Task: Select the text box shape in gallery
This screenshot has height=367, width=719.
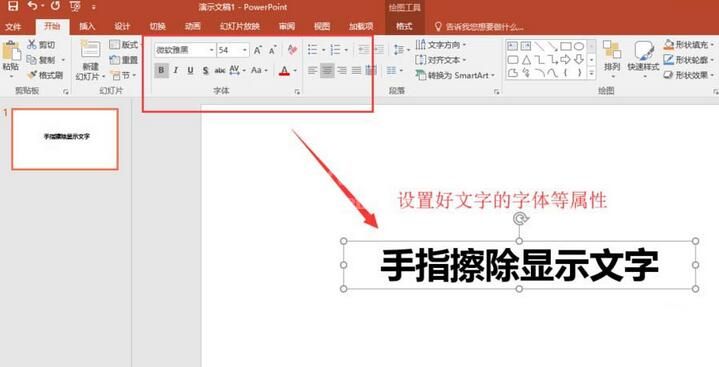Action: point(513,46)
